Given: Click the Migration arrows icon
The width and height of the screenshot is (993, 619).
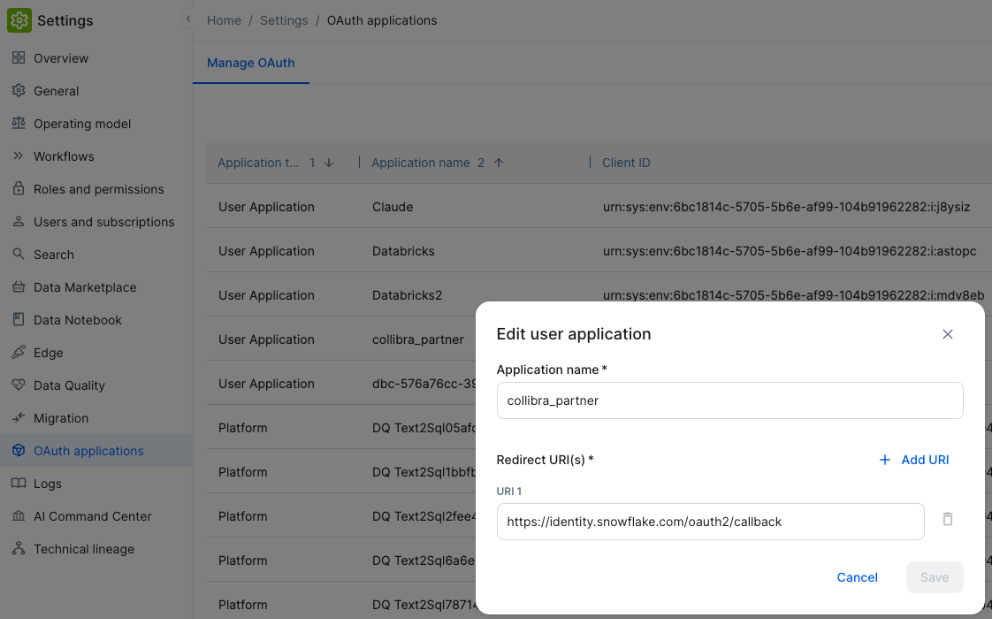Looking at the screenshot, I should pos(18,418).
